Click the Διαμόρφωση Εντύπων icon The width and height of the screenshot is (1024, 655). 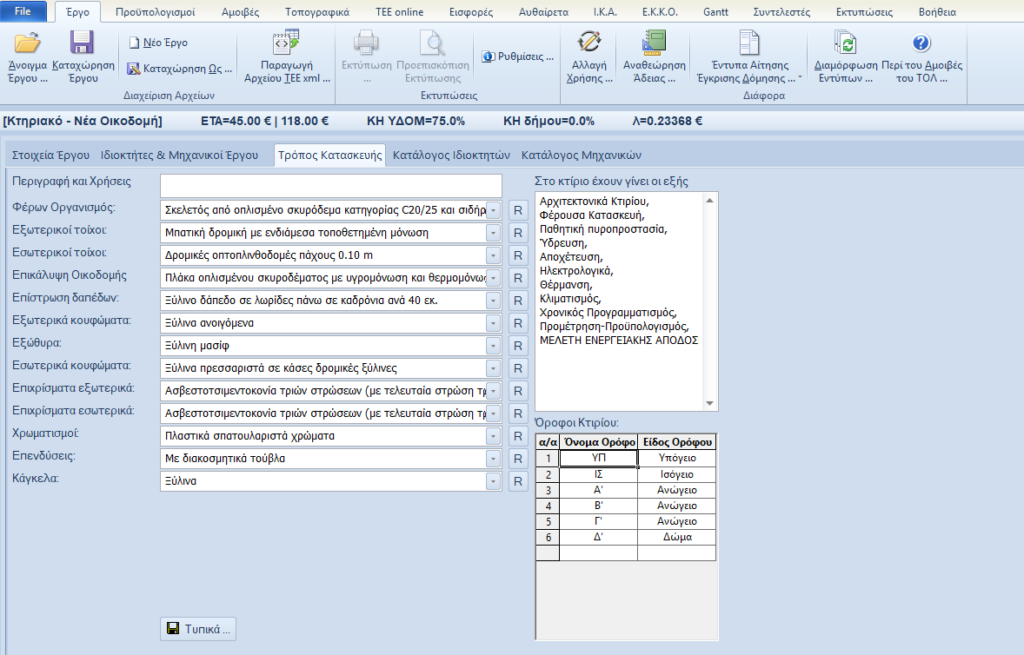(846, 43)
